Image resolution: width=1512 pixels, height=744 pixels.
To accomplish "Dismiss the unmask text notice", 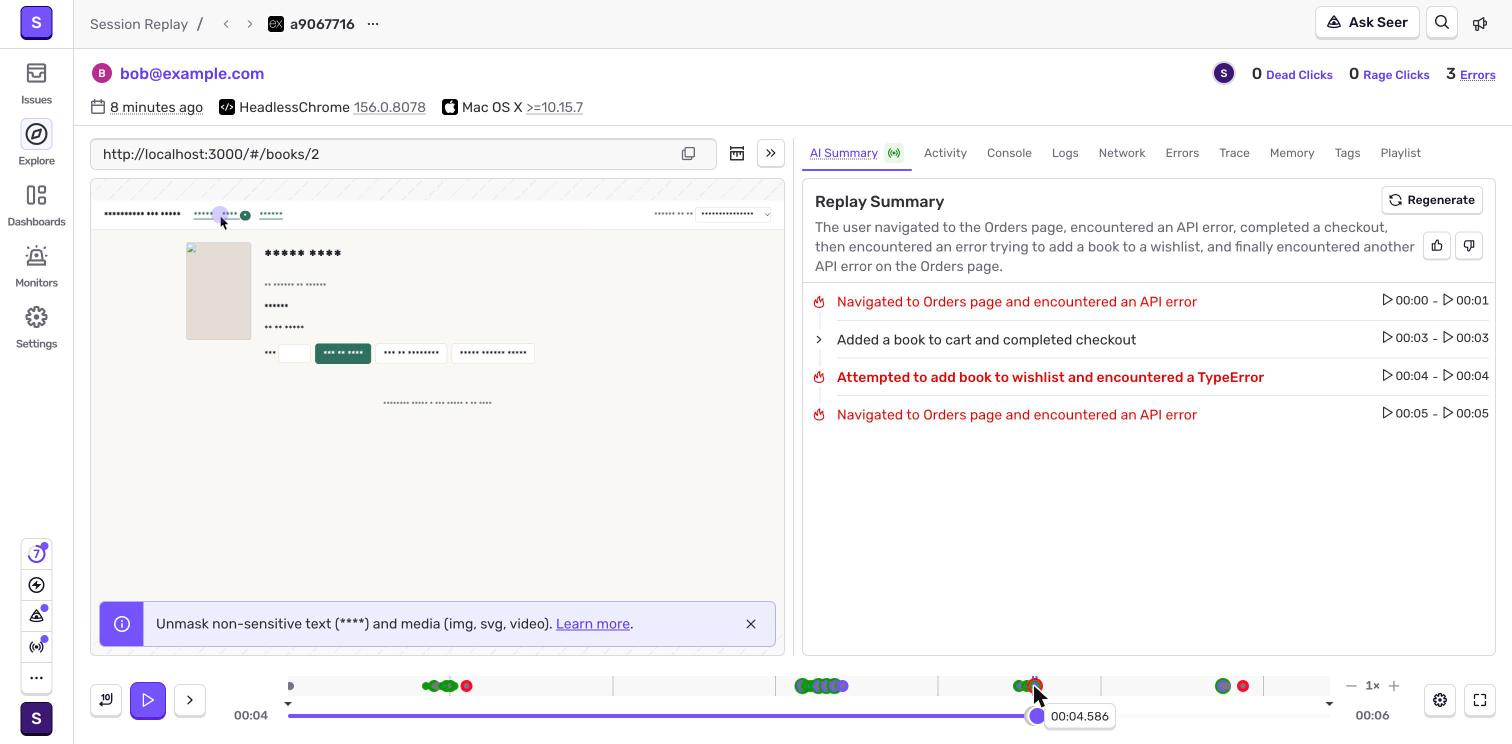I will (751, 624).
